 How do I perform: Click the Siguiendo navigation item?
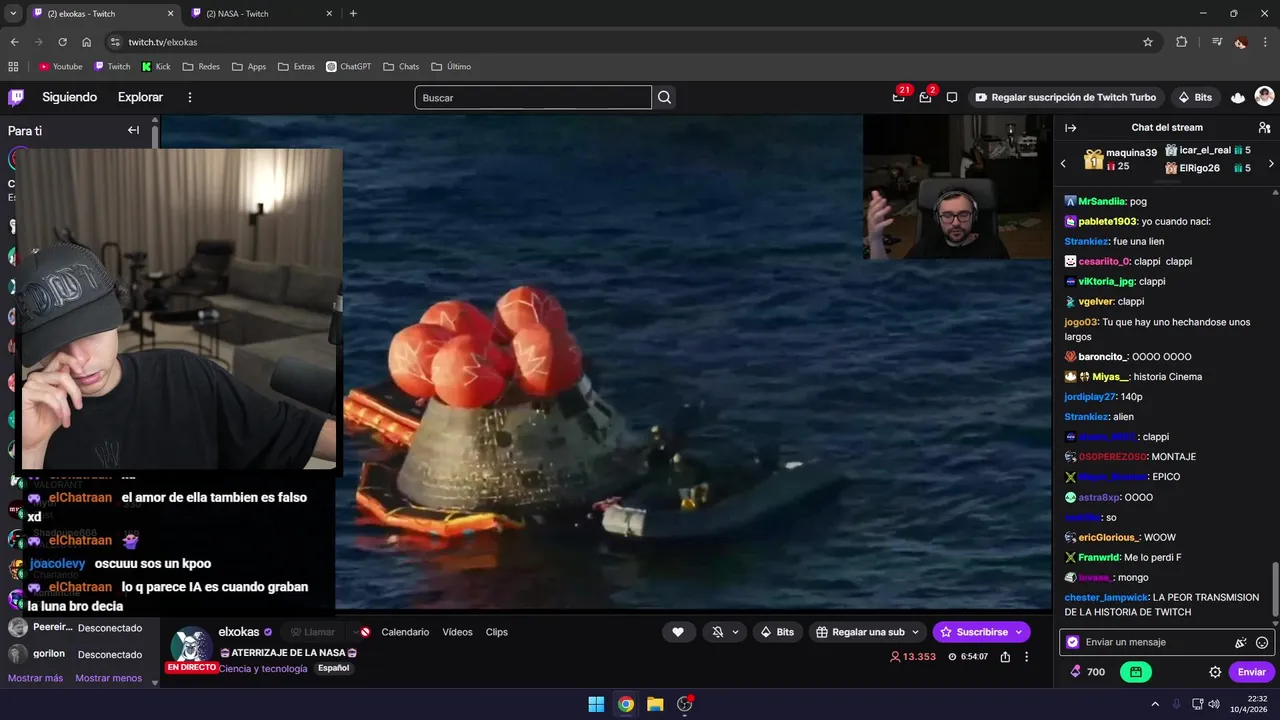pos(70,97)
